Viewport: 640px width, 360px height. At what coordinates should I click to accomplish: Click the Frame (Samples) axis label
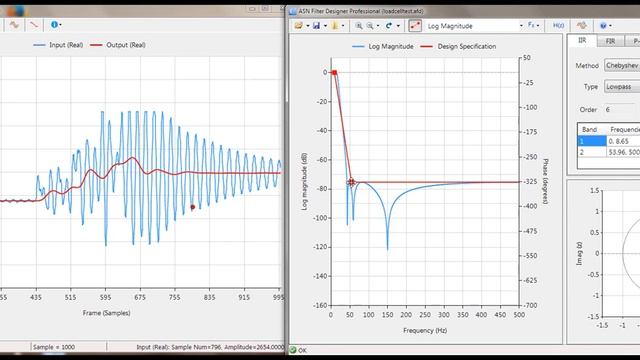tap(107, 313)
